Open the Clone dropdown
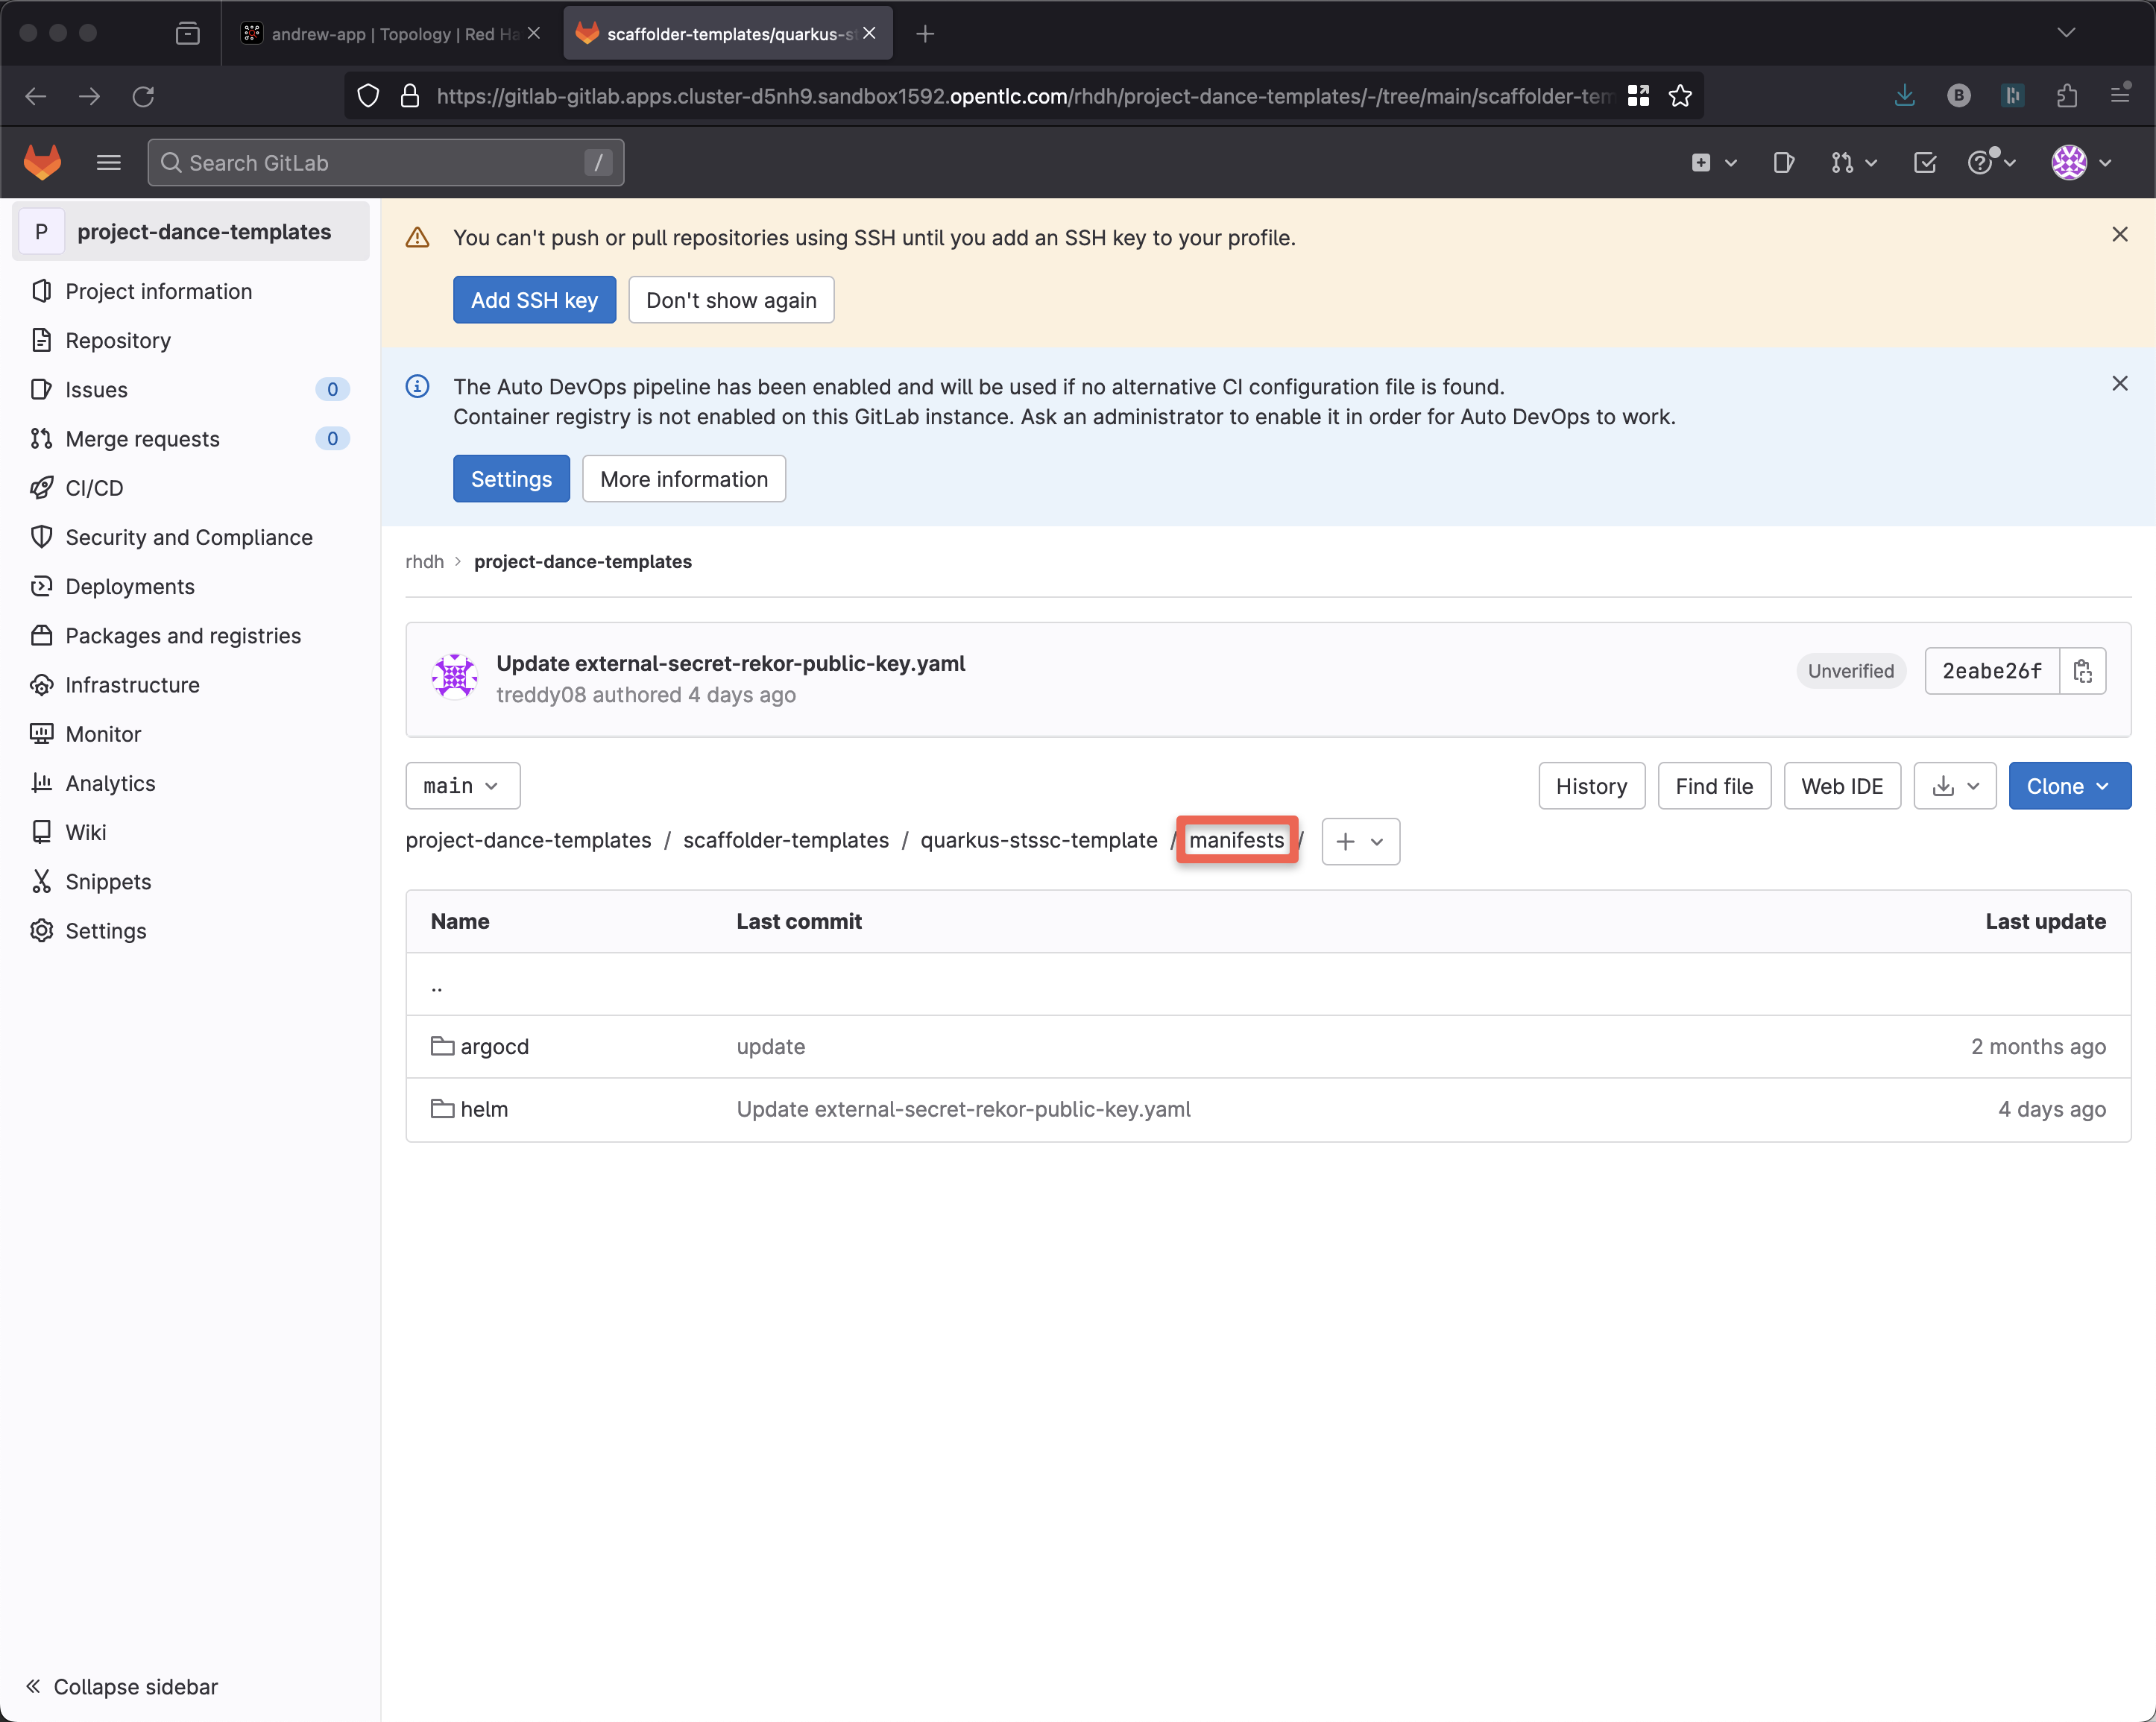 pos(2069,786)
